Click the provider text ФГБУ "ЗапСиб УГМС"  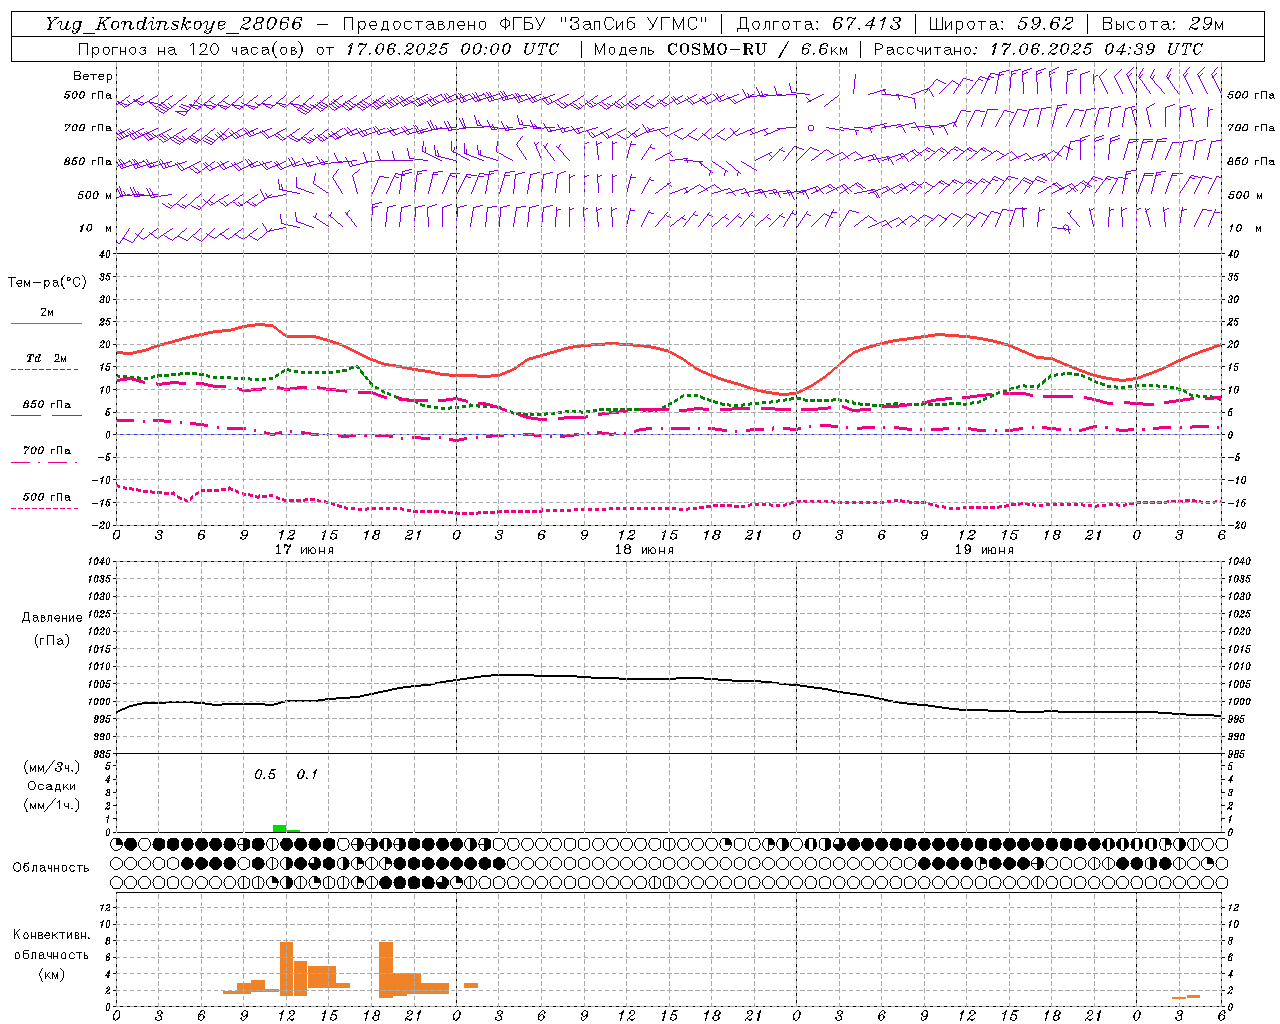tap(603, 24)
